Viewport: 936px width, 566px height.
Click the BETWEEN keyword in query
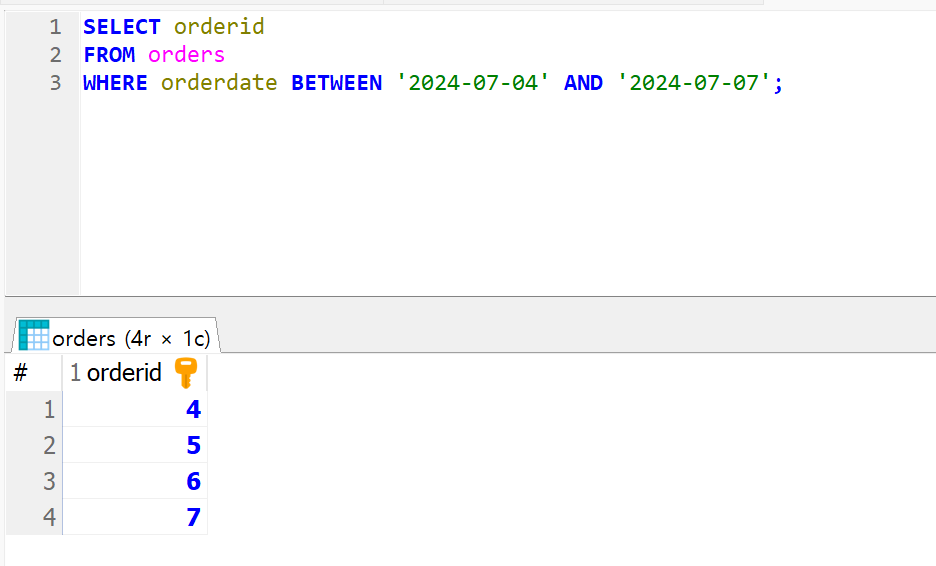[337, 83]
